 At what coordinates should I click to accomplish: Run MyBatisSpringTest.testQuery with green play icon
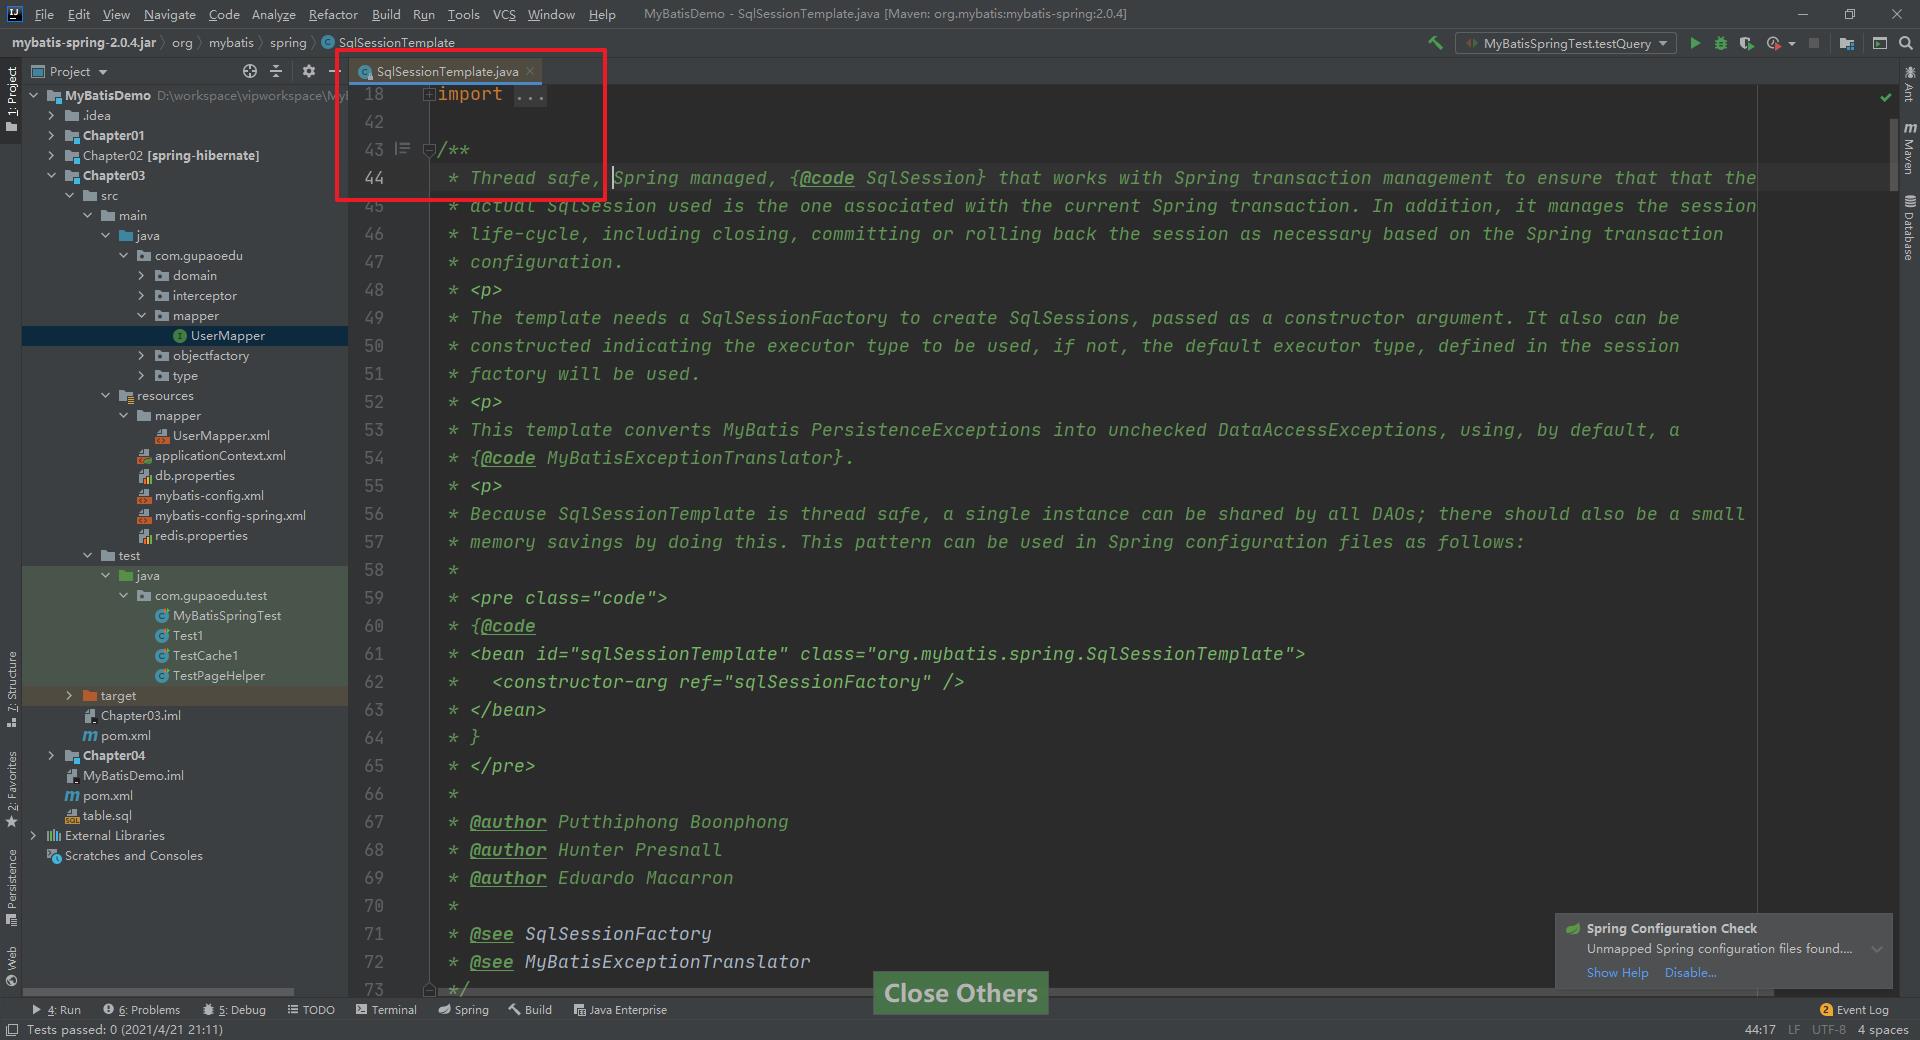tap(1695, 43)
